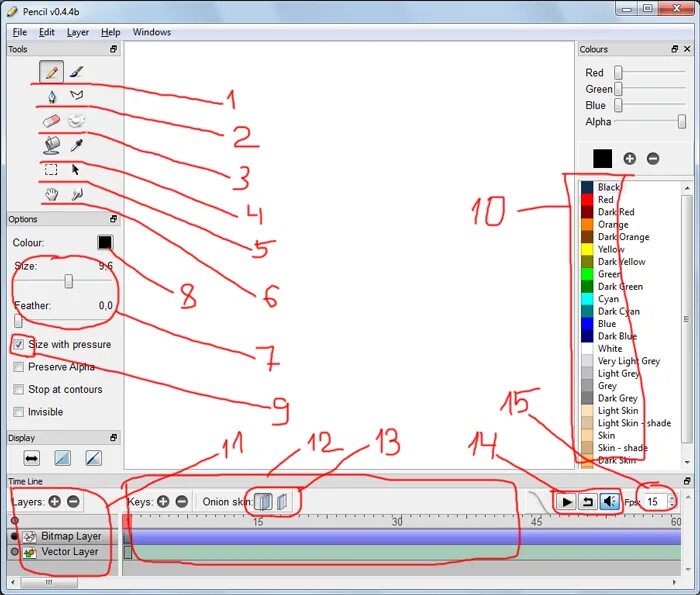Float the Time Line panel
This screenshot has width=700, height=595.
coord(687,481)
